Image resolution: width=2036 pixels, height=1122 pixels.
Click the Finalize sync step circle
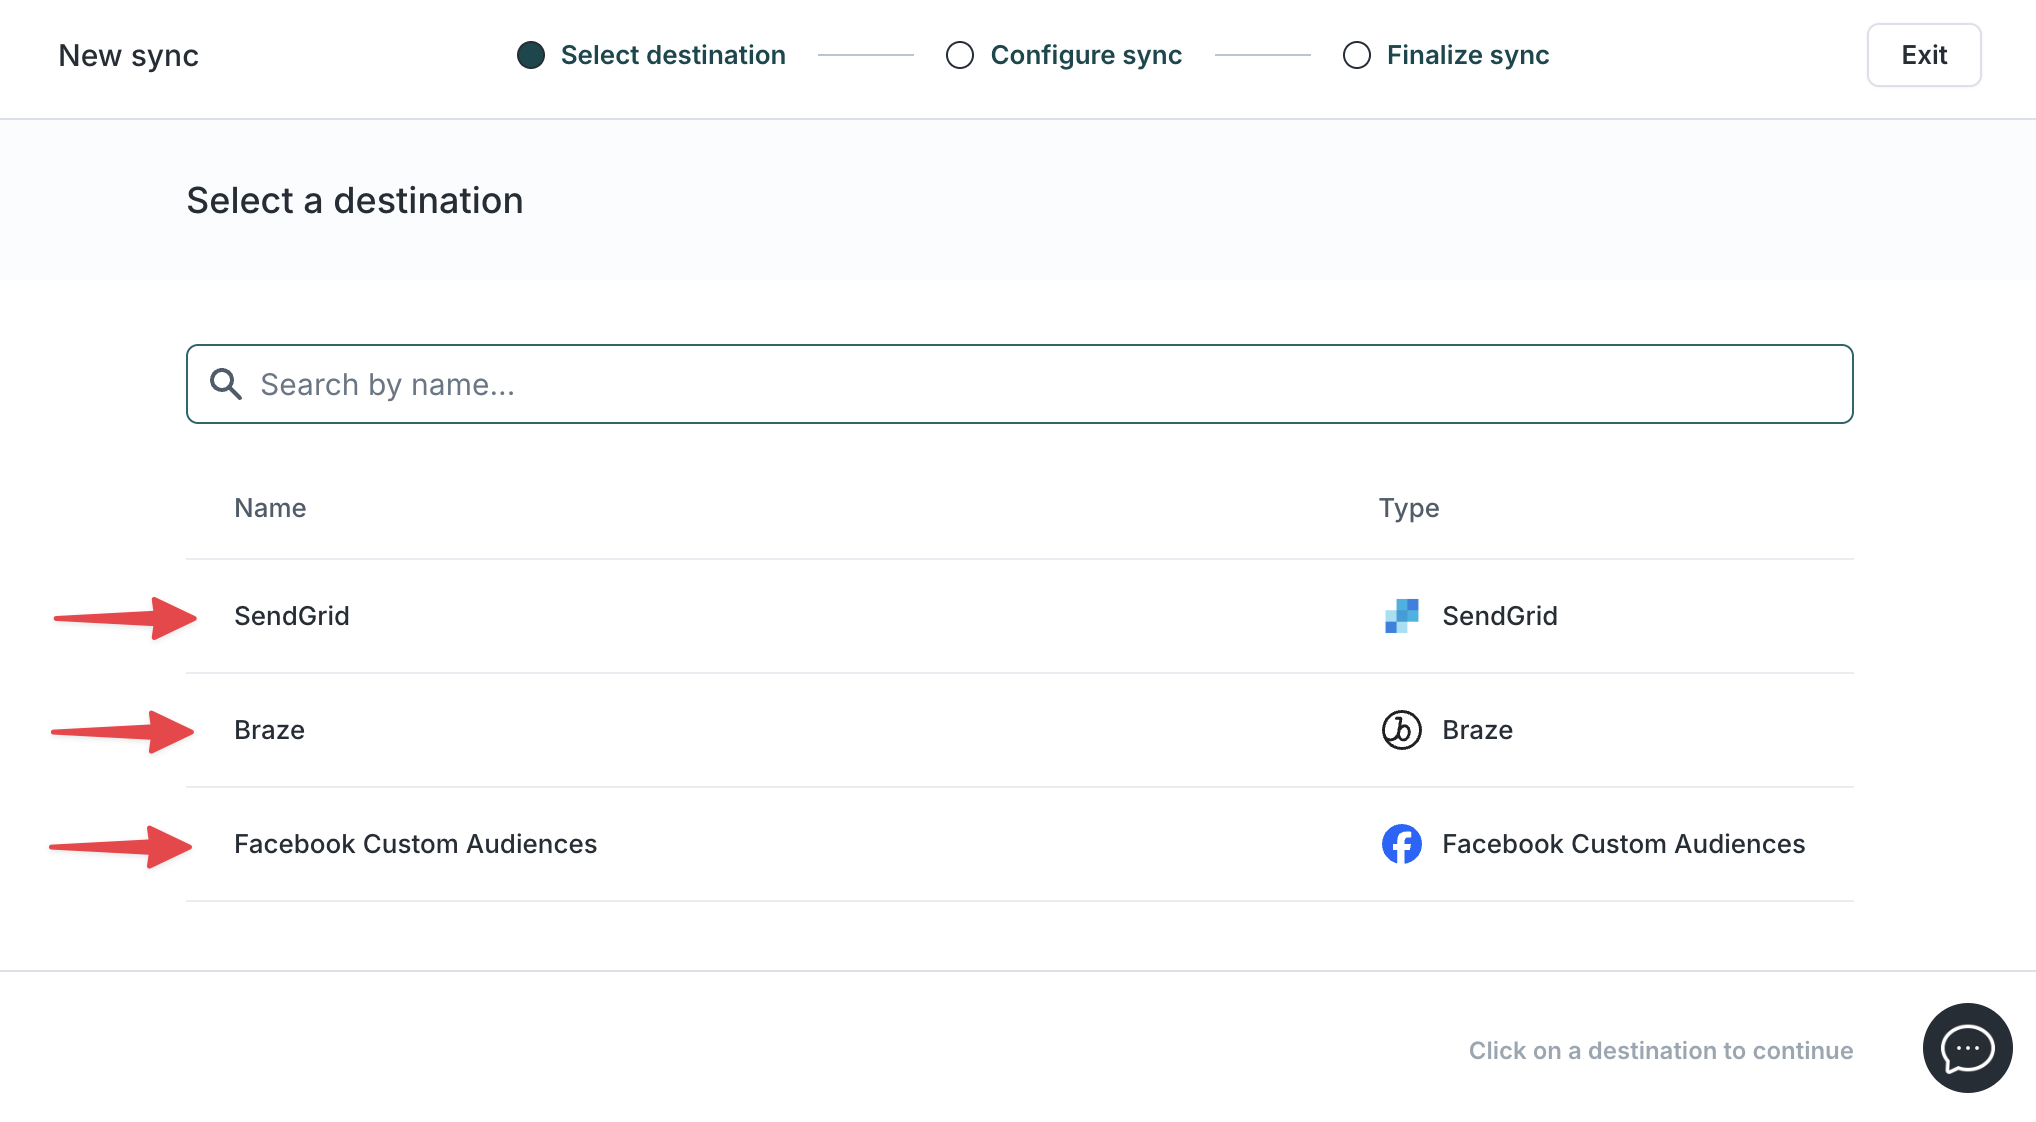(x=1356, y=55)
